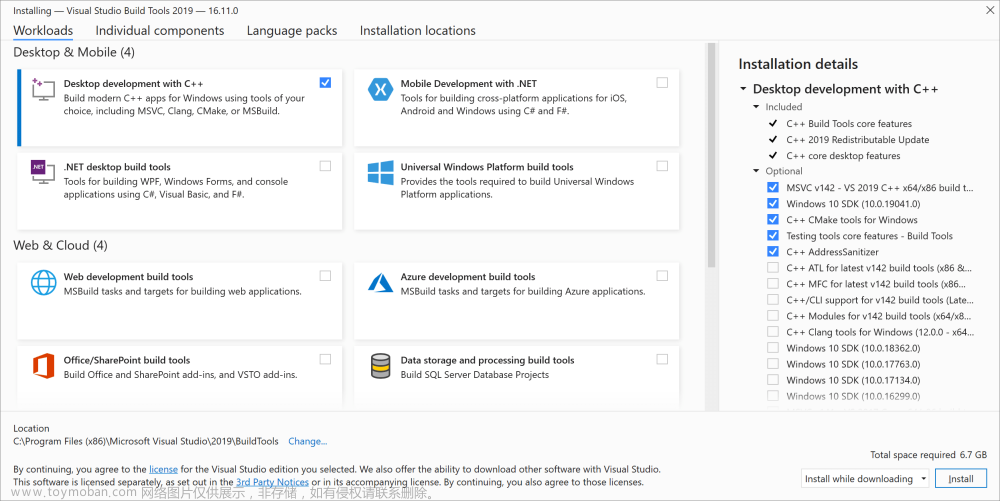The height and width of the screenshot is (501, 1000).
Task: Check Windows 10 SDK (10.0.17763.0) option
Action: pyautogui.click(x=773, y=364)
